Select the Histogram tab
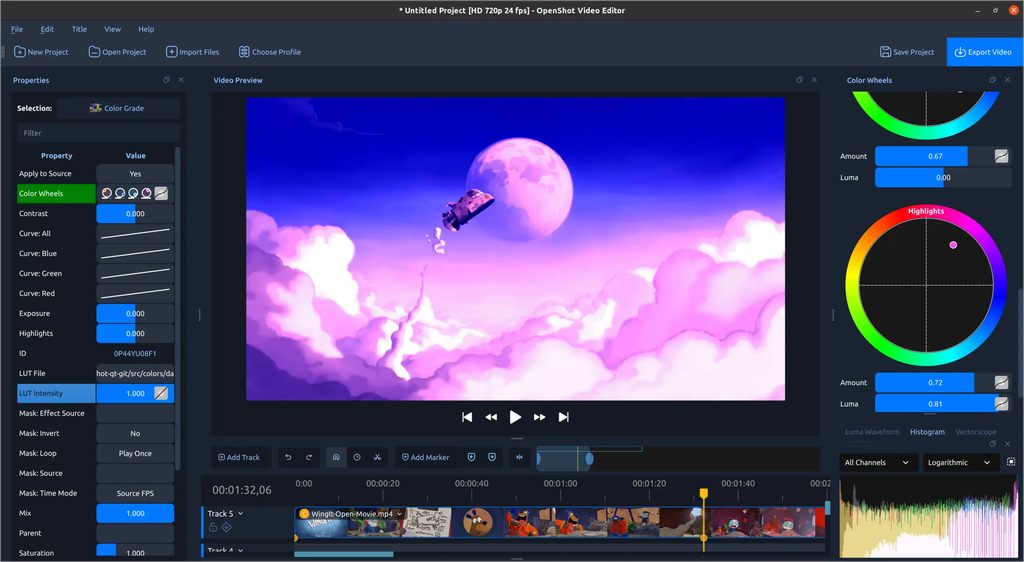This screenshot has width=1024, height=562. click(x=927, y=432)
